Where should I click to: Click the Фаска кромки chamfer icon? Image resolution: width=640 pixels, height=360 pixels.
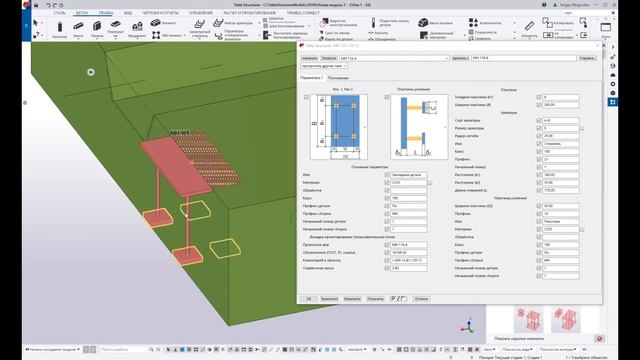point(423,22)
